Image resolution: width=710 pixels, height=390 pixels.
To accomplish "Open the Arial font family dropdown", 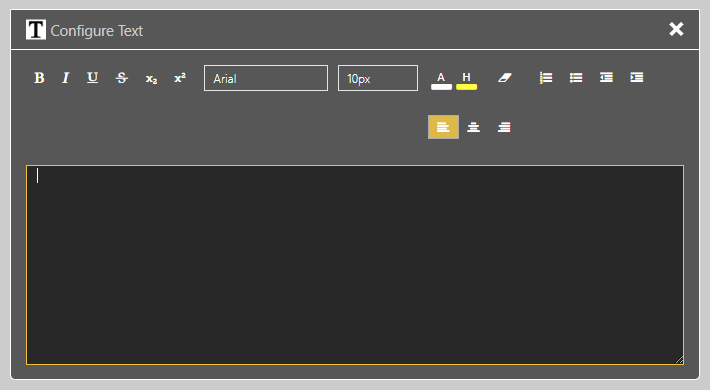I will tap(266, 78).
